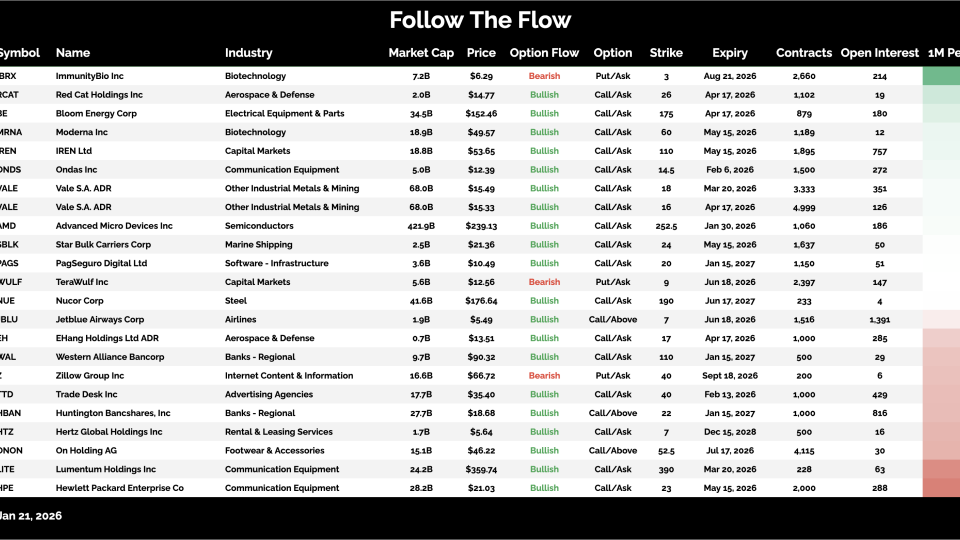960x540 pixels.
Task: Click the Open Interest column header
Action: tap(880, 53)
